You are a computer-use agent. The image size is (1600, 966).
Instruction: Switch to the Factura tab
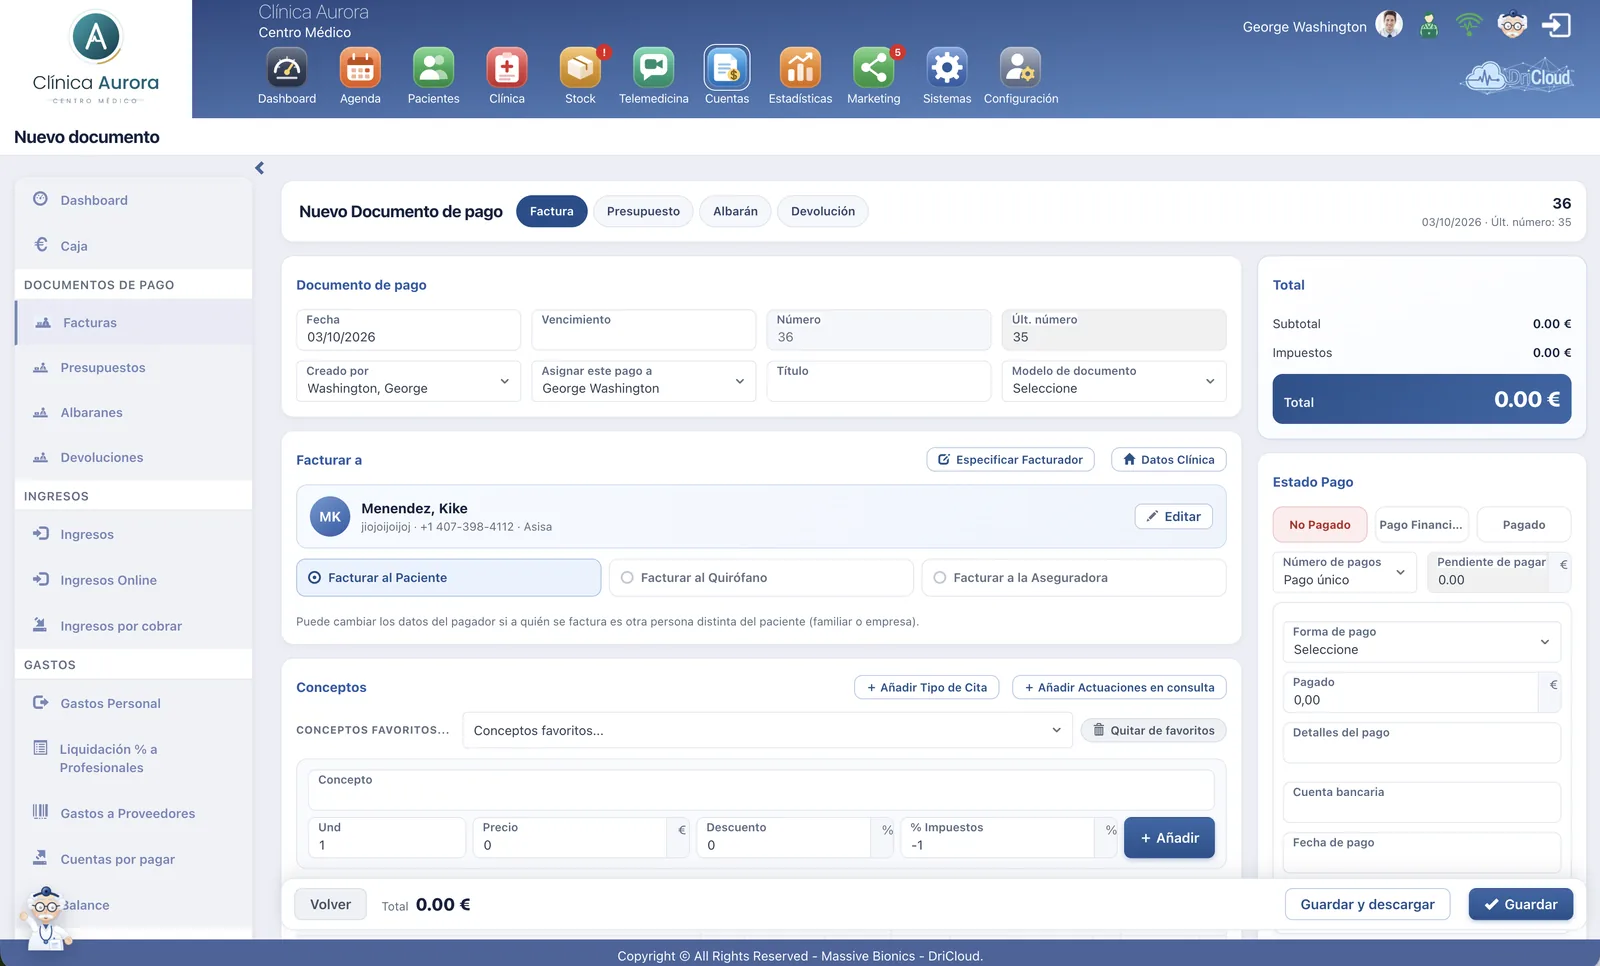click(x=552, y=212)
